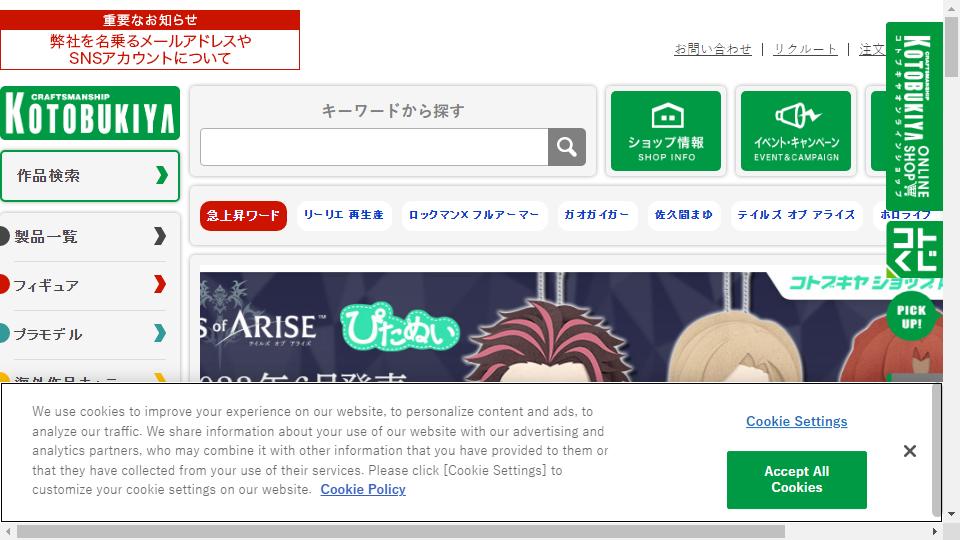Screen dimensions: 960x540
Task: Open the Shop Info tile
Action: click(666, 131)
